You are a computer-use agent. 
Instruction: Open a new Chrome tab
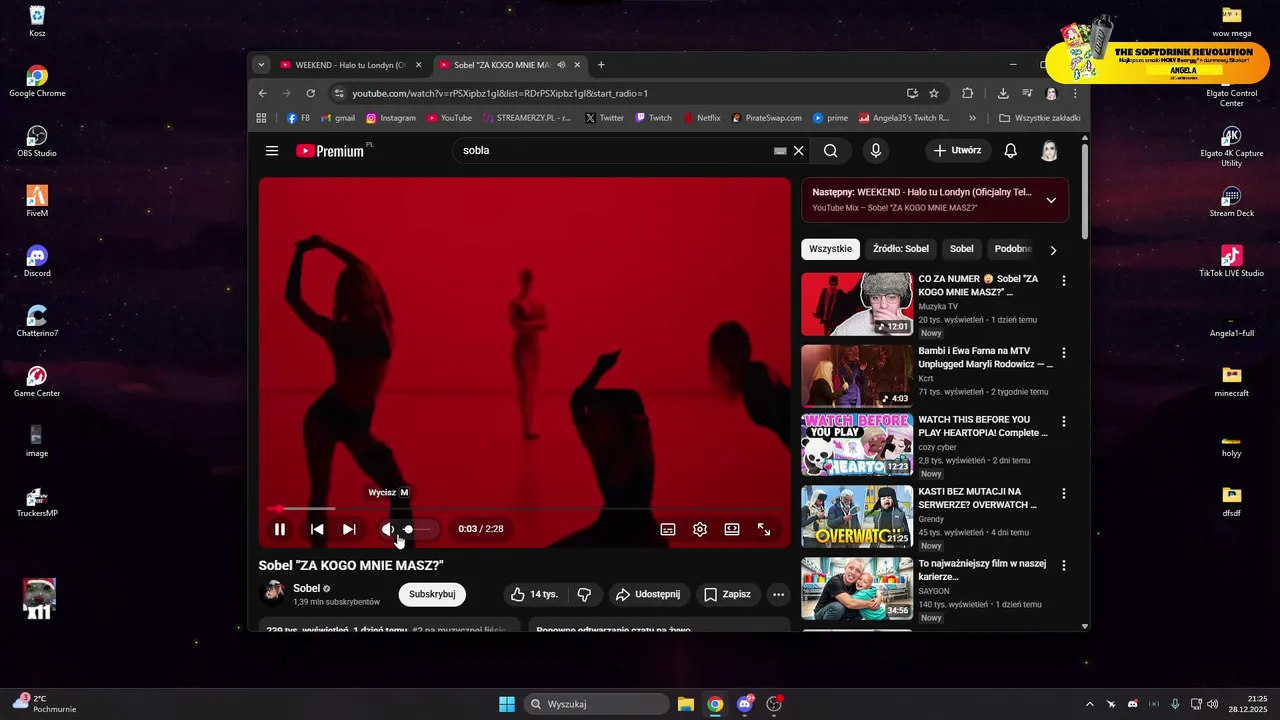601,65
